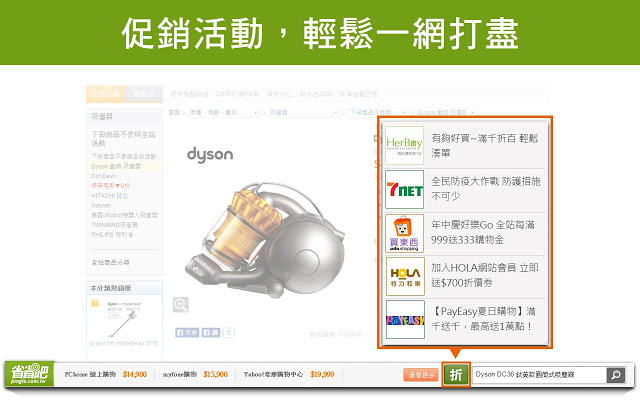Click 全站商品分類 in sidebar
640x400 pixels.
pyautogui.click(x=110, y=262)
